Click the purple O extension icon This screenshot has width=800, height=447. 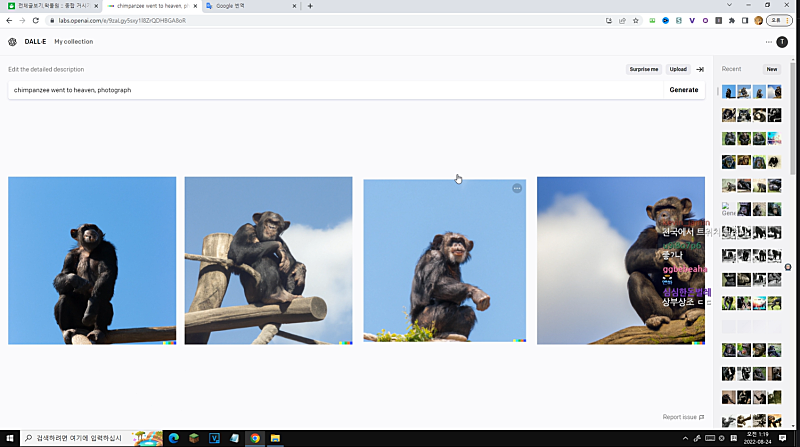point(705,20)
